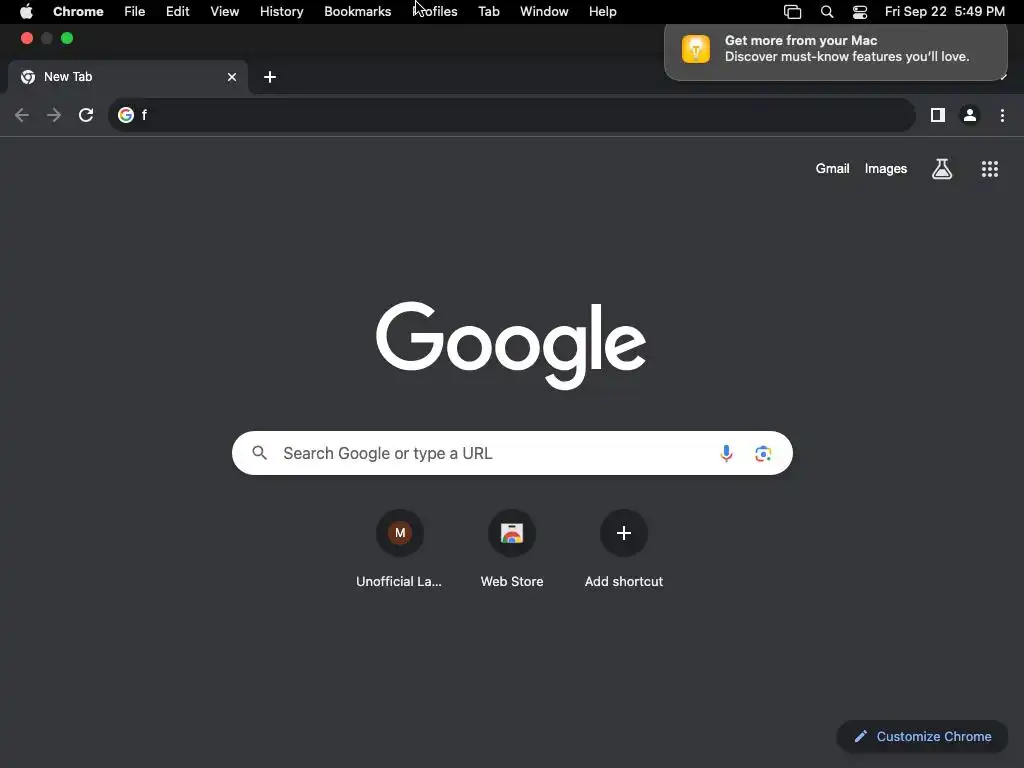Click the date and time in menu bar
Screen dimensions: 1024x768
pos(945,12)
